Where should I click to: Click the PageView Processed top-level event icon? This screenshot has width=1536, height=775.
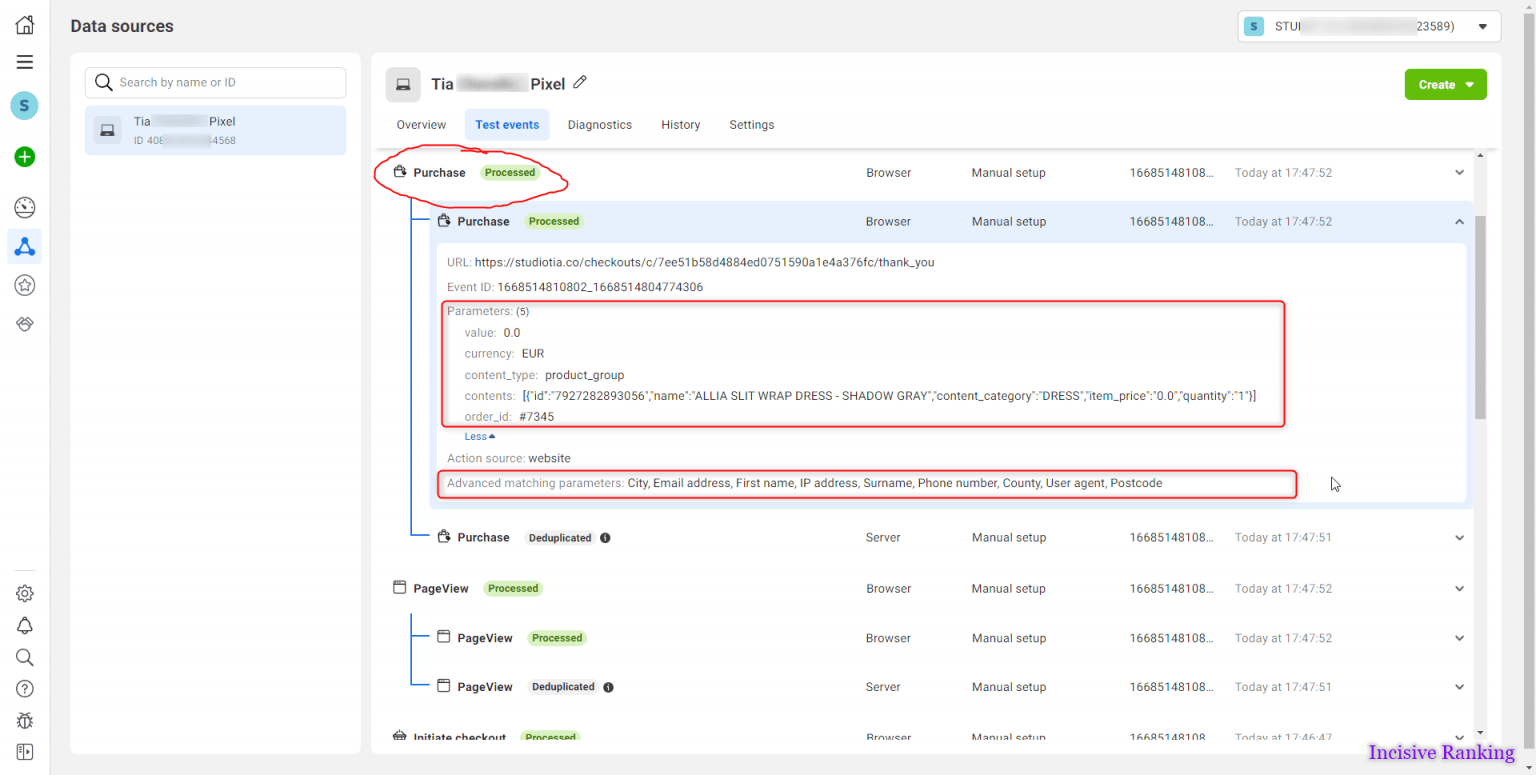point(400,588)
